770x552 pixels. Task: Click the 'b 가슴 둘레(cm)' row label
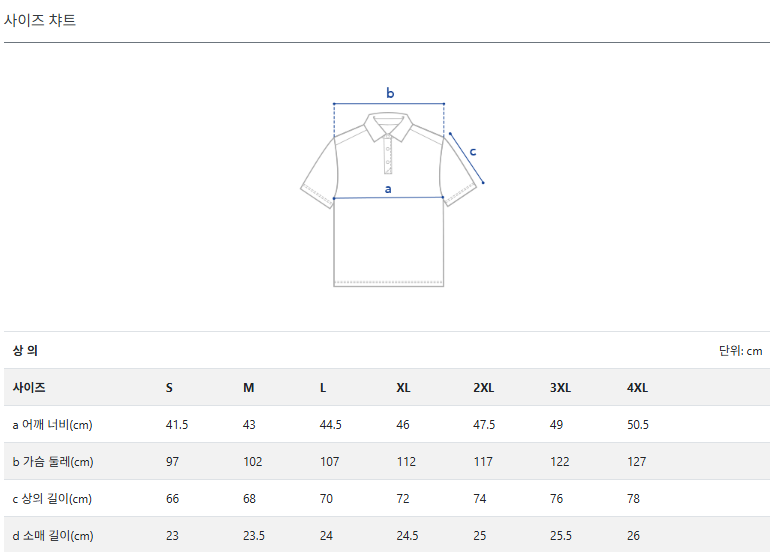tap(52, 462)
